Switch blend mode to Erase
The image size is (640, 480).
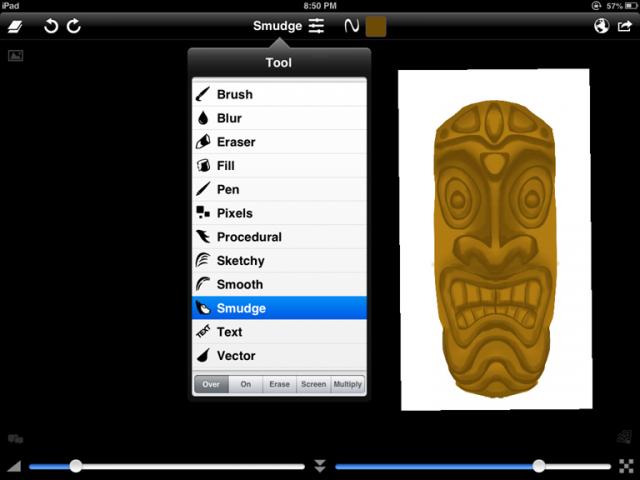(x=279, y=384)
